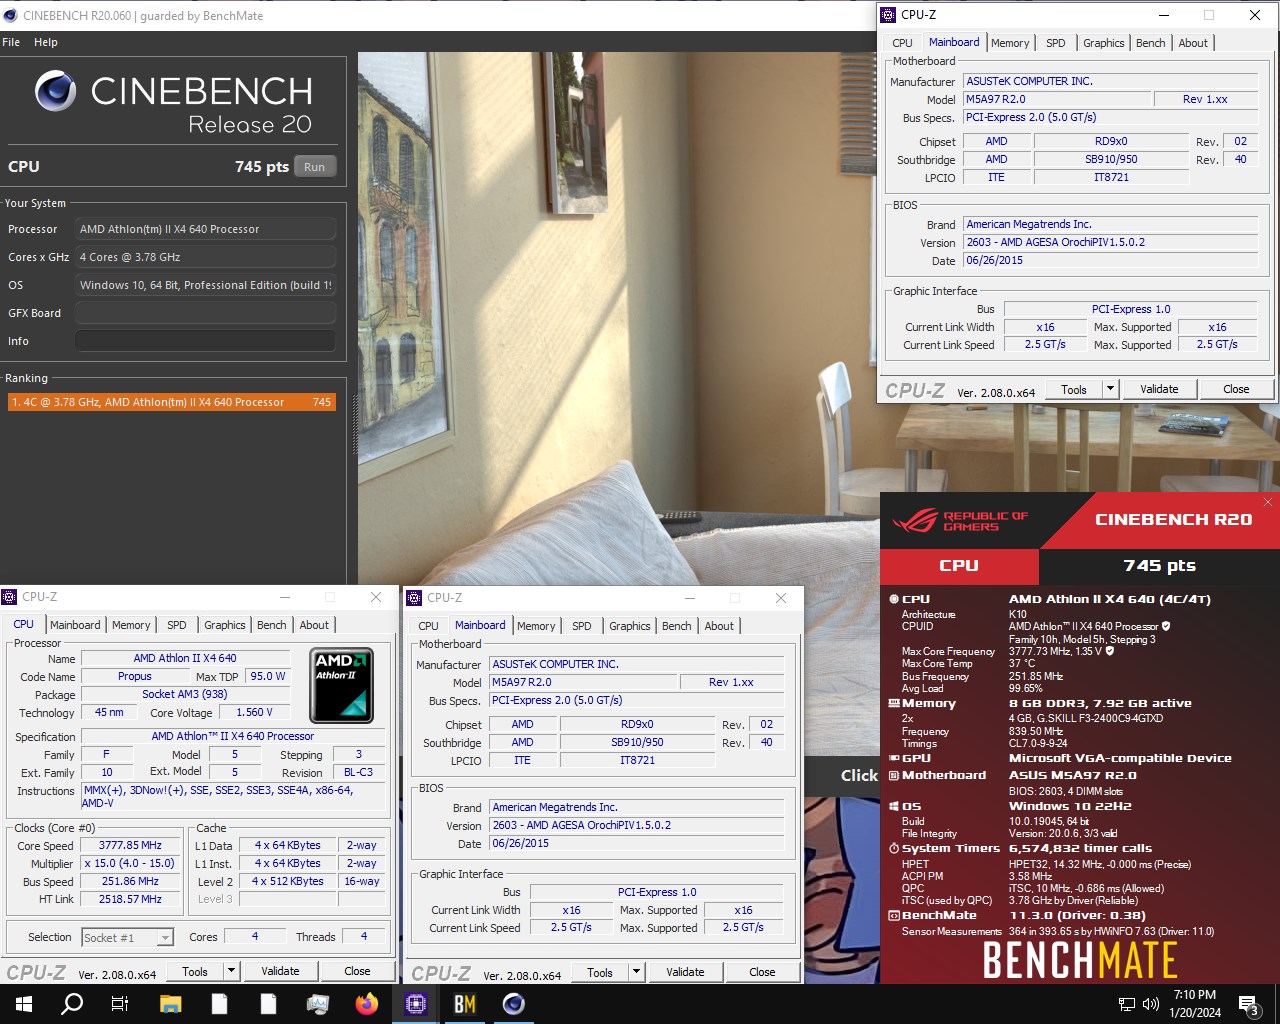Click Close button in bottom-middle CPU-Z window
This screenshot has width=1280, height=1024.
tap(762, 972)
